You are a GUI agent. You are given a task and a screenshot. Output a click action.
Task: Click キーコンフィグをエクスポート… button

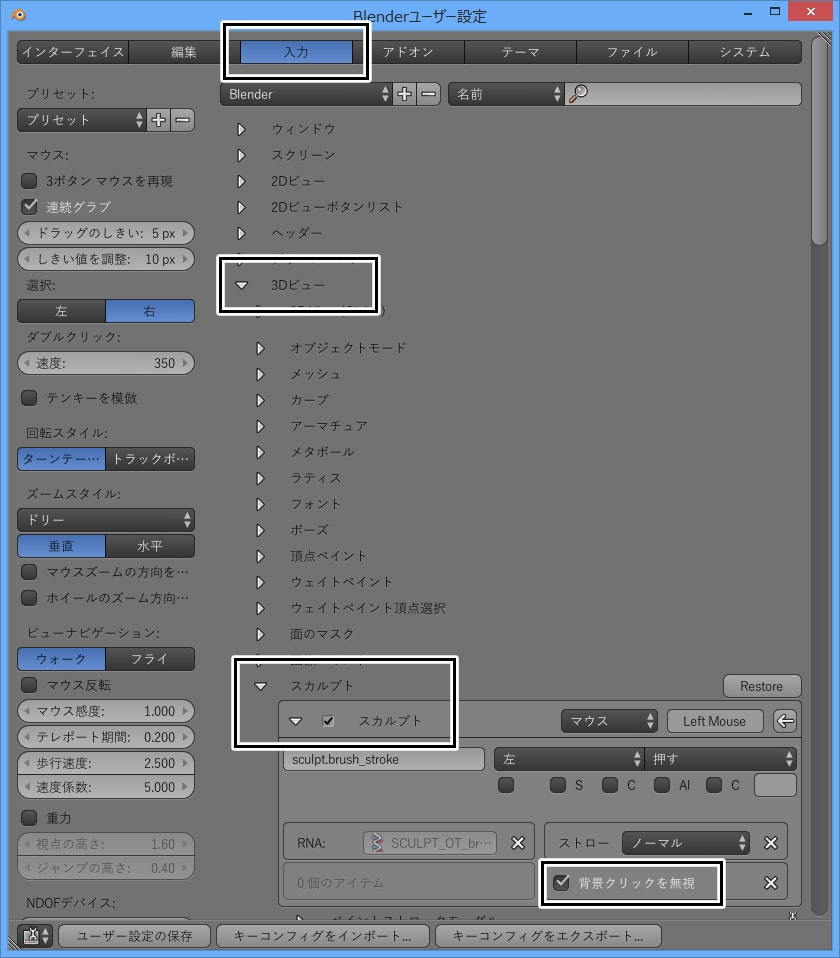click(x=548, y=935)
